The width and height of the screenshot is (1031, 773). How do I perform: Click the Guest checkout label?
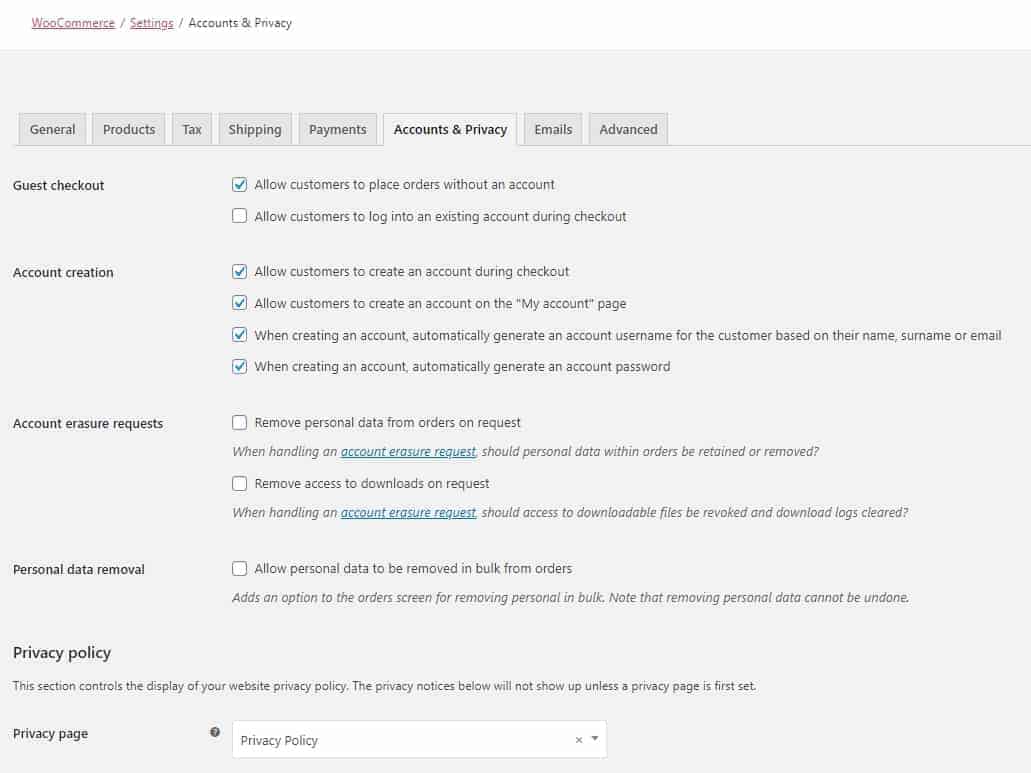pyautogui.click(x=59, y=185)
